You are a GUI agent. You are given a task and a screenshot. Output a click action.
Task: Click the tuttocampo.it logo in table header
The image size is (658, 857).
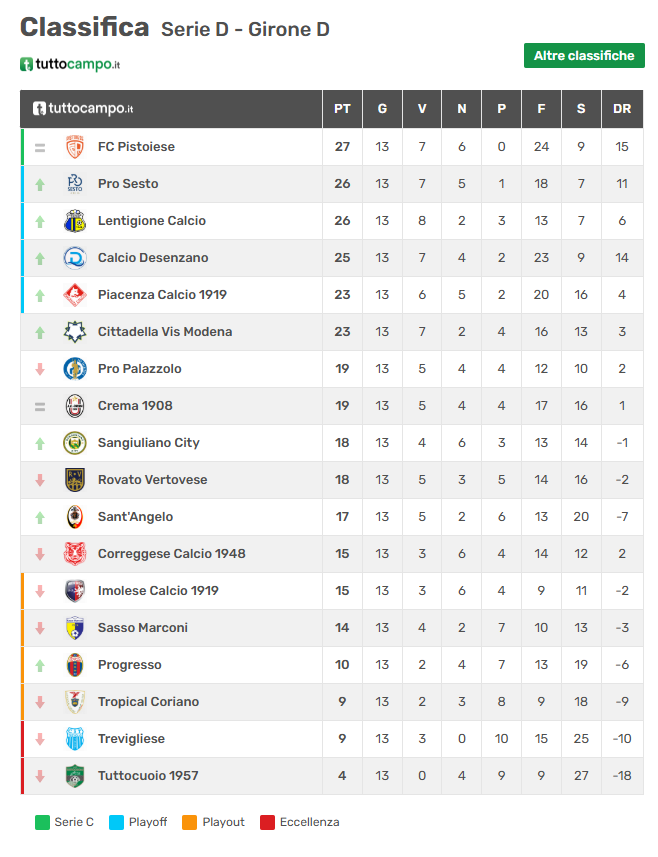(x=83, y=109)
